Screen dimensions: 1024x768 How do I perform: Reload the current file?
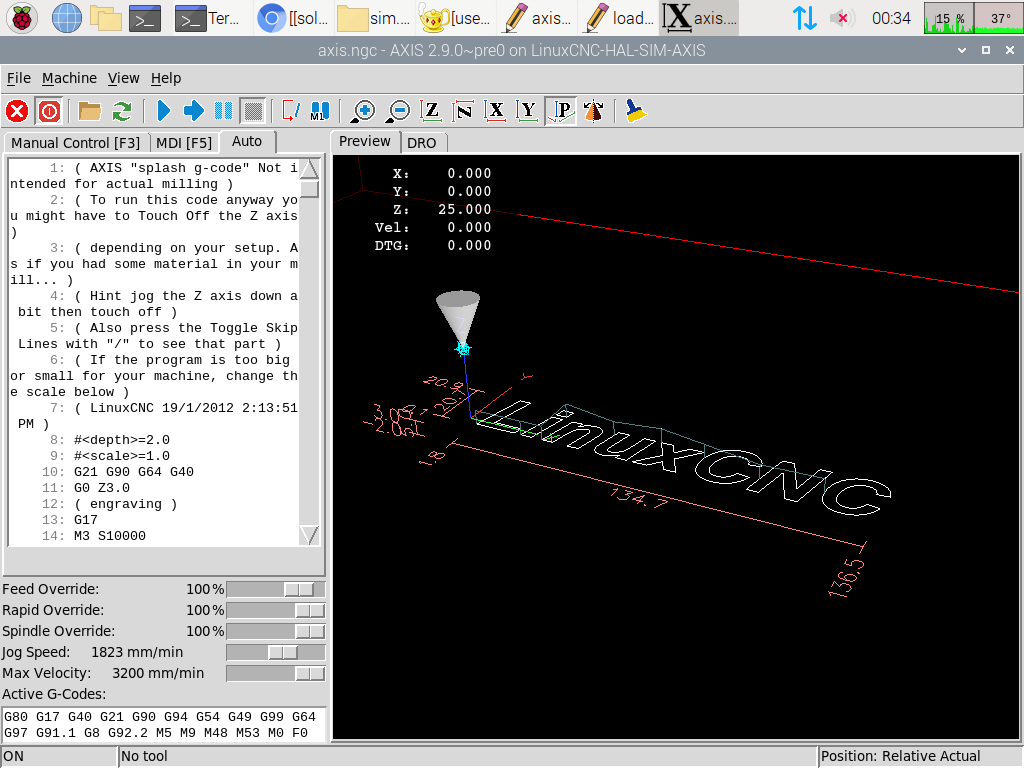pyautogui.click(x=121, y=111)
